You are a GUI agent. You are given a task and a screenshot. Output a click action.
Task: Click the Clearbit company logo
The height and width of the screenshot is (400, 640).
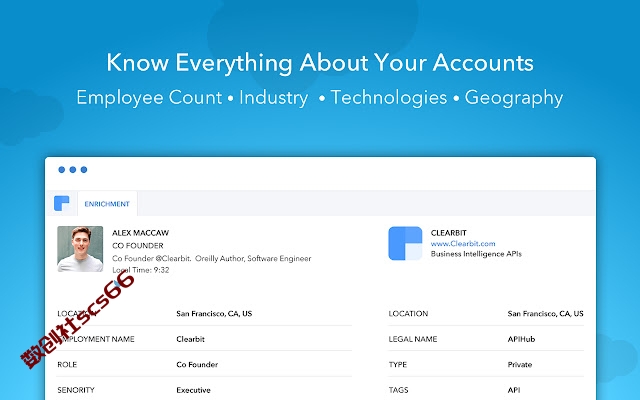(x=405, y=243)
